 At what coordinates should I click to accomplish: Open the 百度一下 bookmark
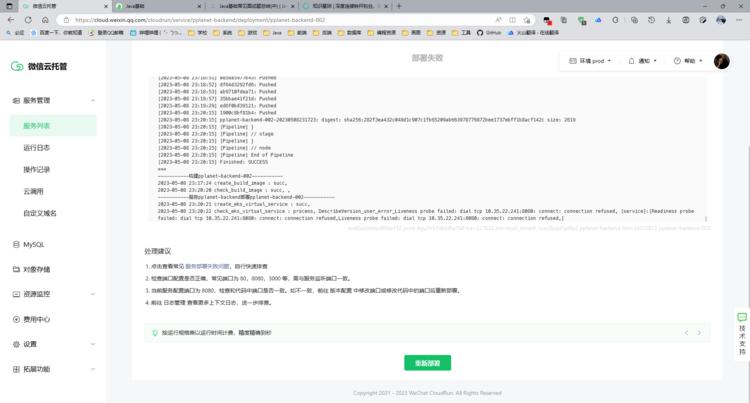pos(56,33)
